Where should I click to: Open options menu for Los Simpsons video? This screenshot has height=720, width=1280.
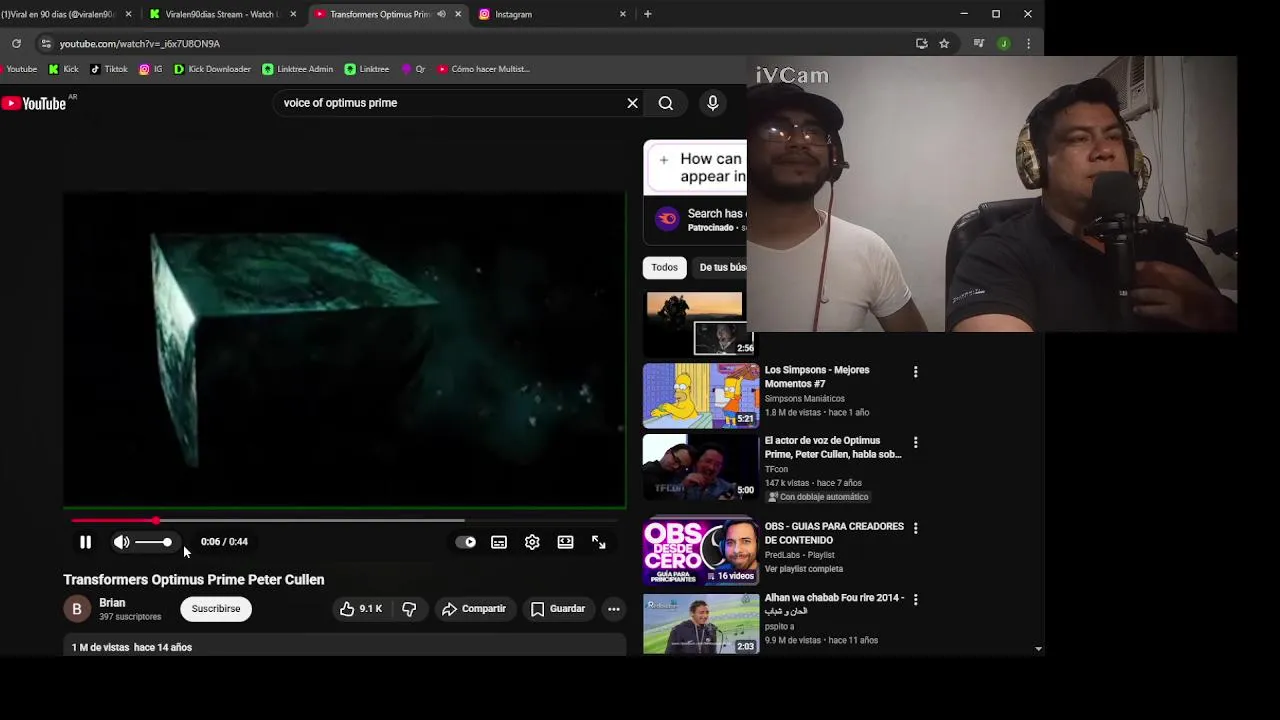pyautogui.click(x=915, y=372)
